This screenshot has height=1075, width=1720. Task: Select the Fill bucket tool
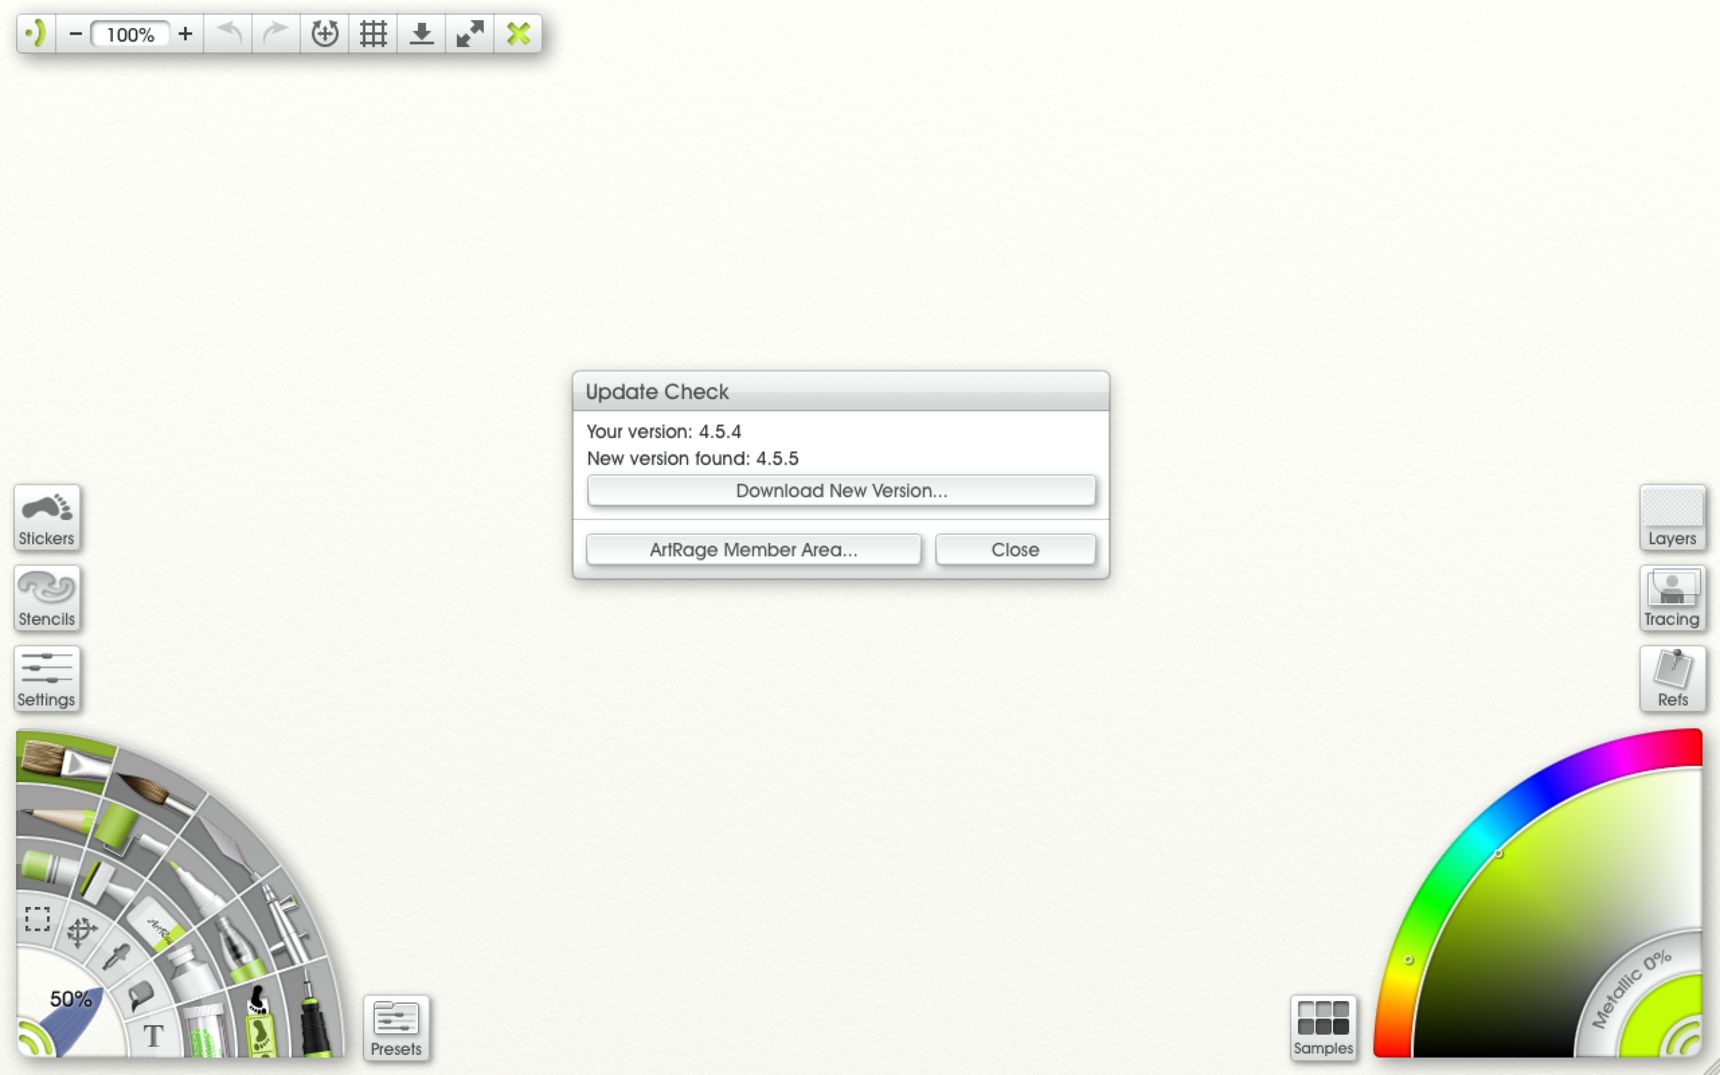click(x=140, y=994)
